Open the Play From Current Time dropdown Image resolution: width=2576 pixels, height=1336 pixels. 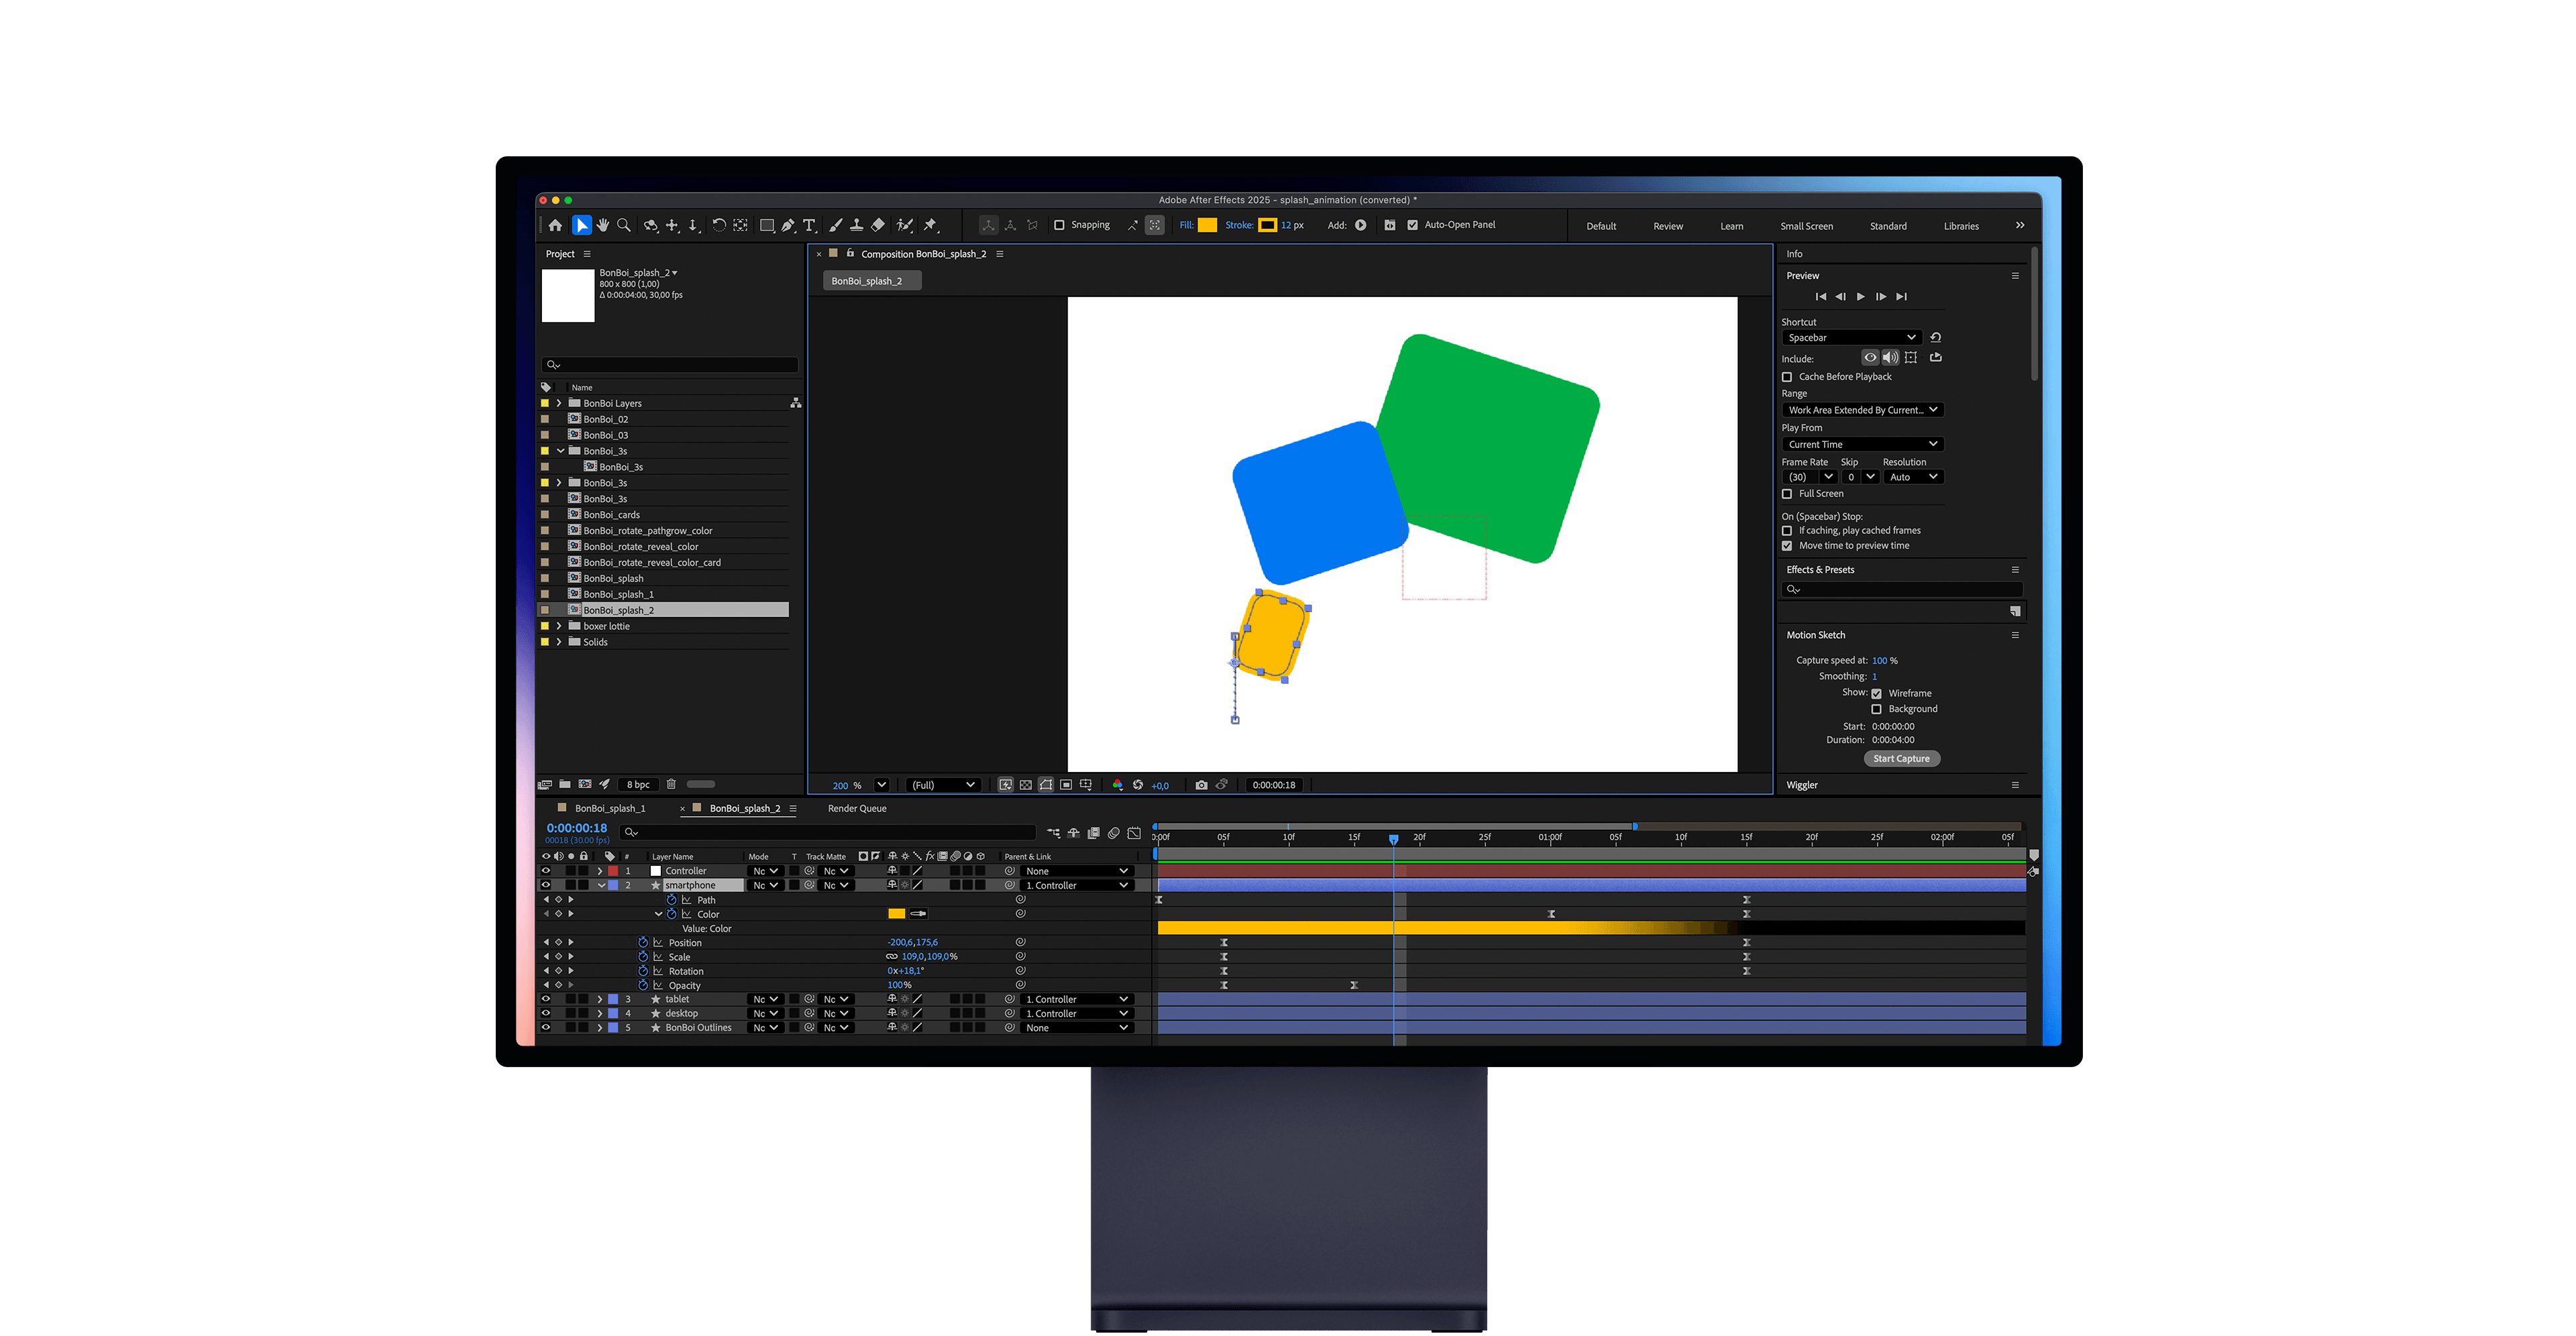click(x=1861, y=444)
